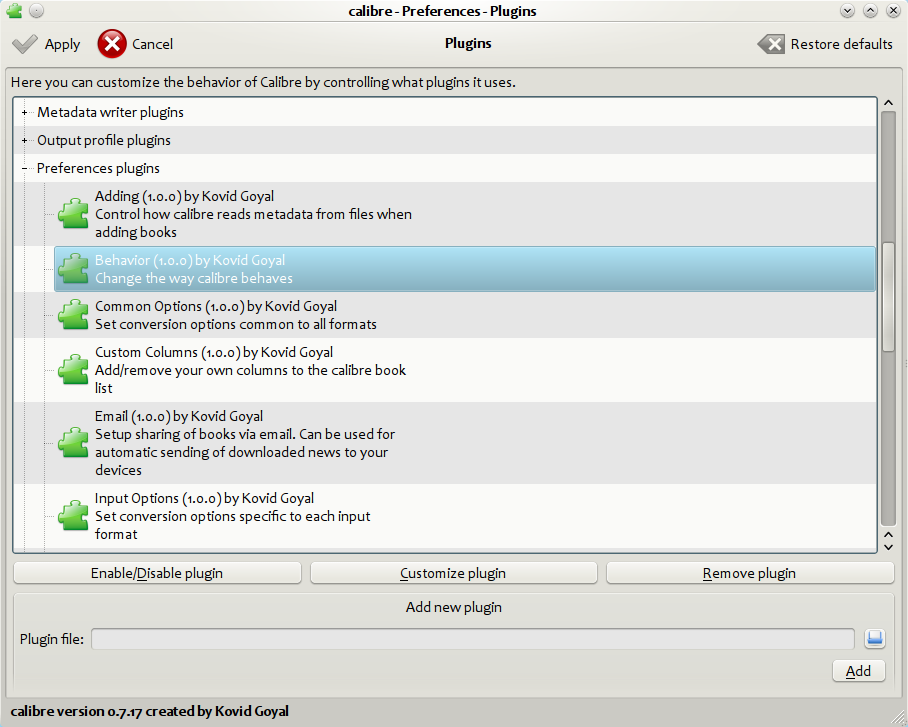Click the calibre icon in title bar

[x=14, y=10]
